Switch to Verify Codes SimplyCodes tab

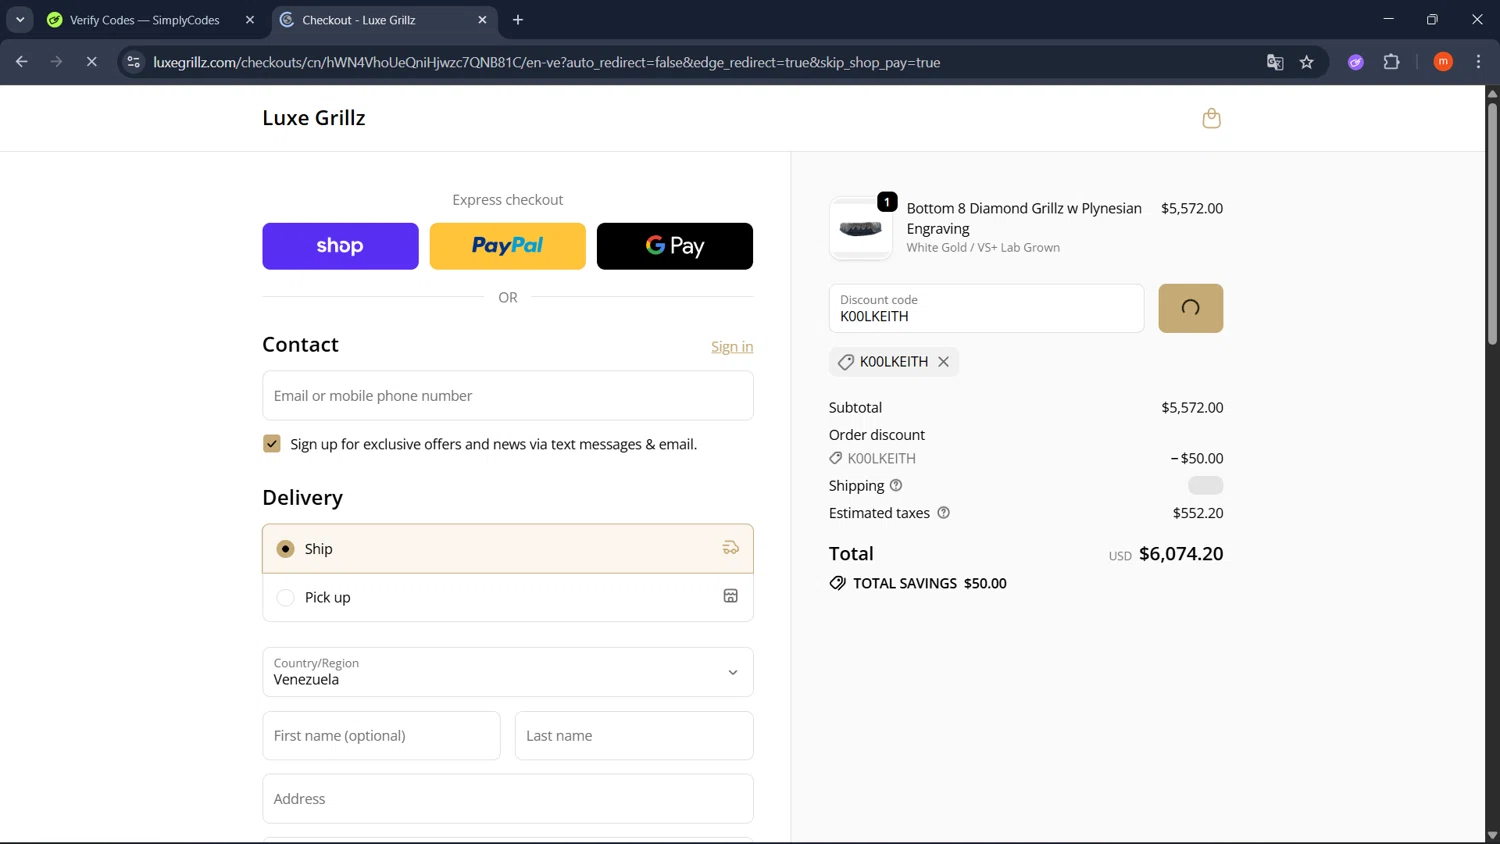click(x=145, y=20)
